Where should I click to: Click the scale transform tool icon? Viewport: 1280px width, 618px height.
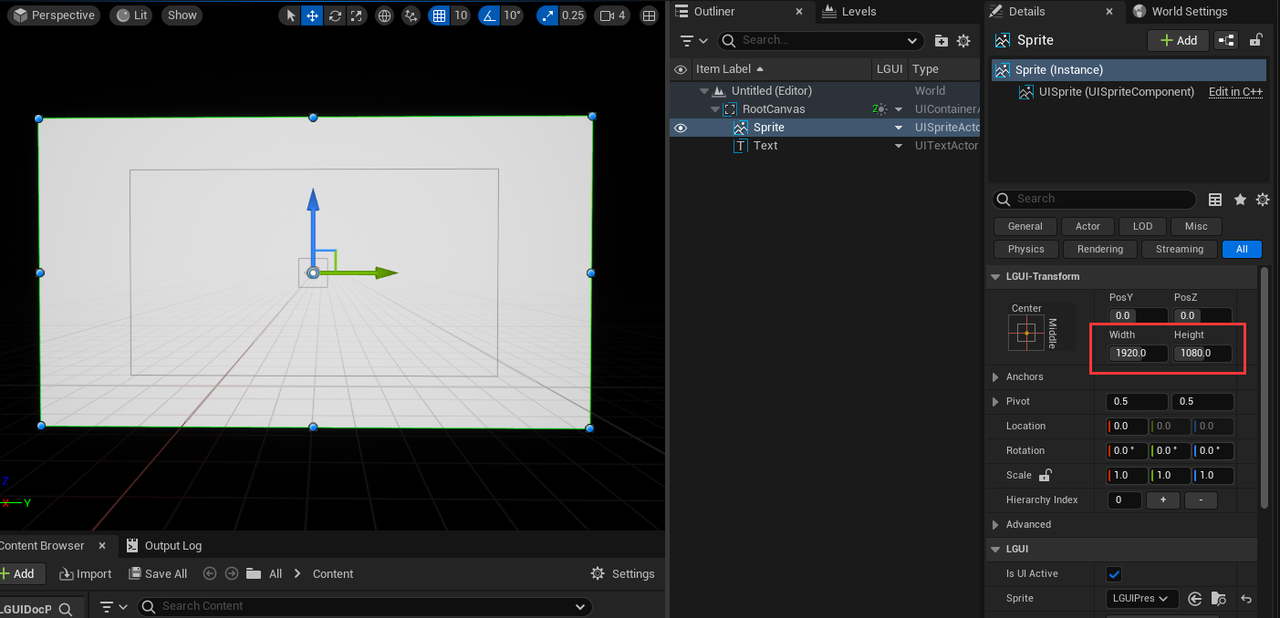coord(356,16)
